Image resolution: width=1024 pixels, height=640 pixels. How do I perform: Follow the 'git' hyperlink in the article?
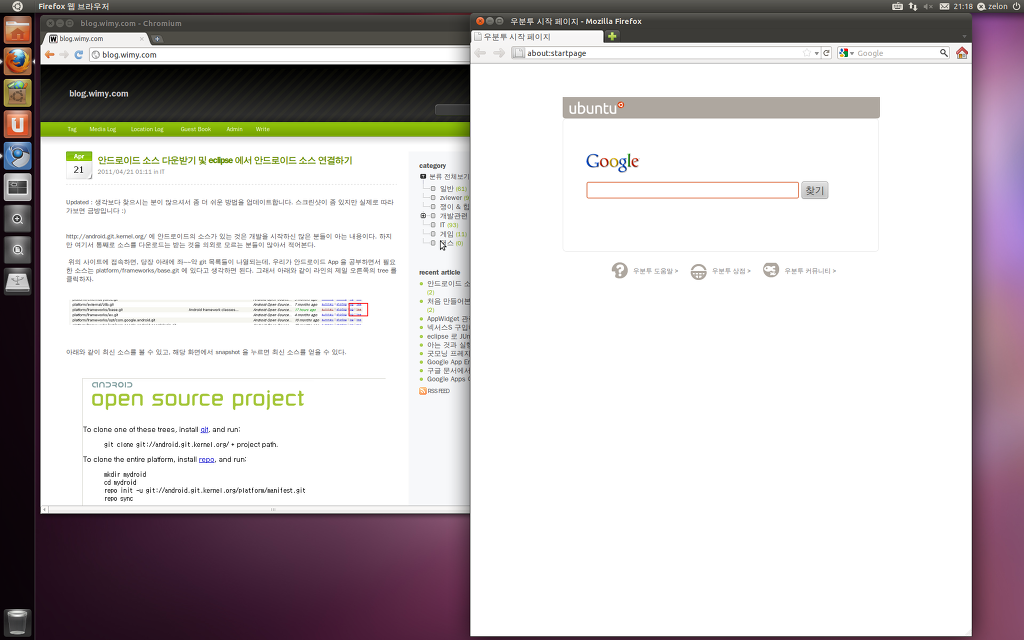pos(204,430)
